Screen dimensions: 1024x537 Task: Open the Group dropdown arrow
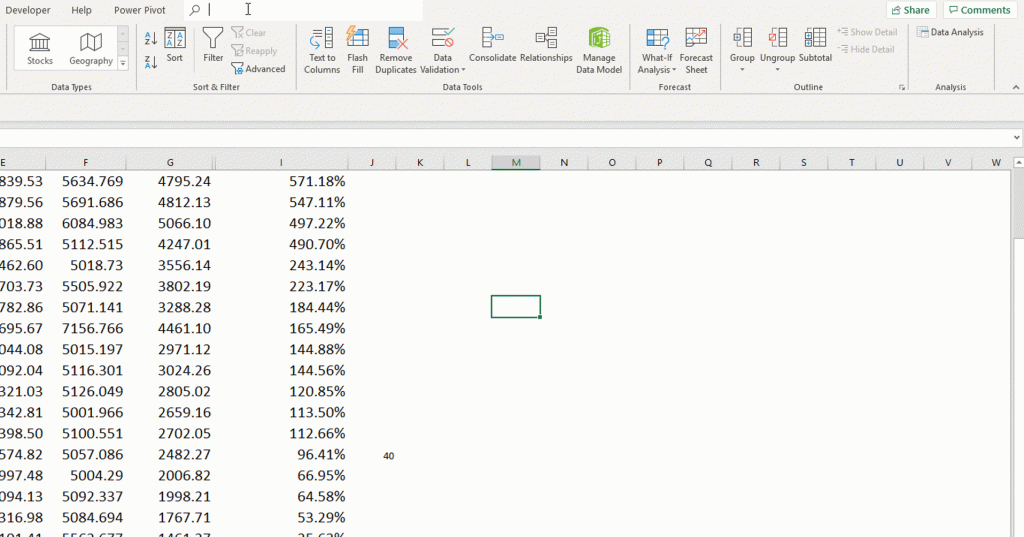point(742,69)
